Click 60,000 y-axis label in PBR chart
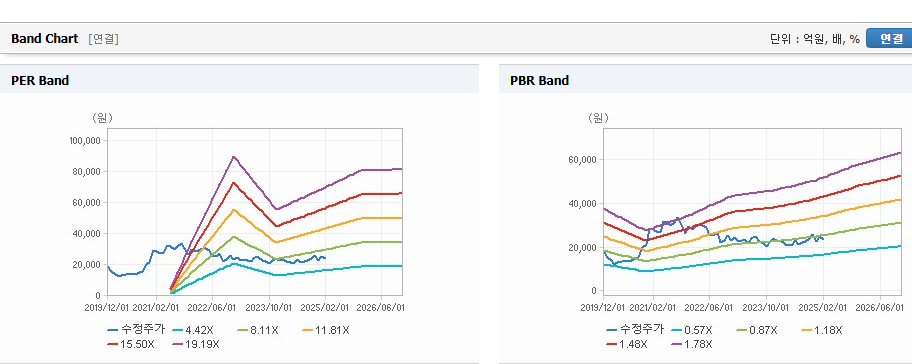This screenshot has height=364, width=912. 583,160
